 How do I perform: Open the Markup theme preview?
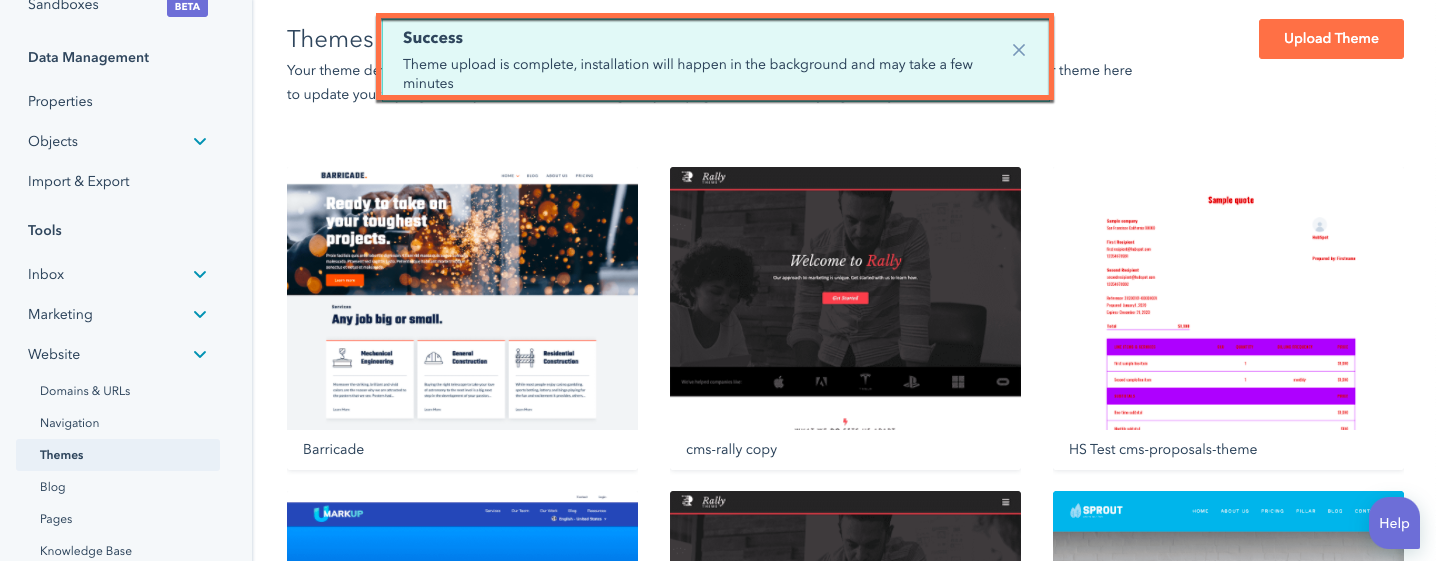pos(462,526)
